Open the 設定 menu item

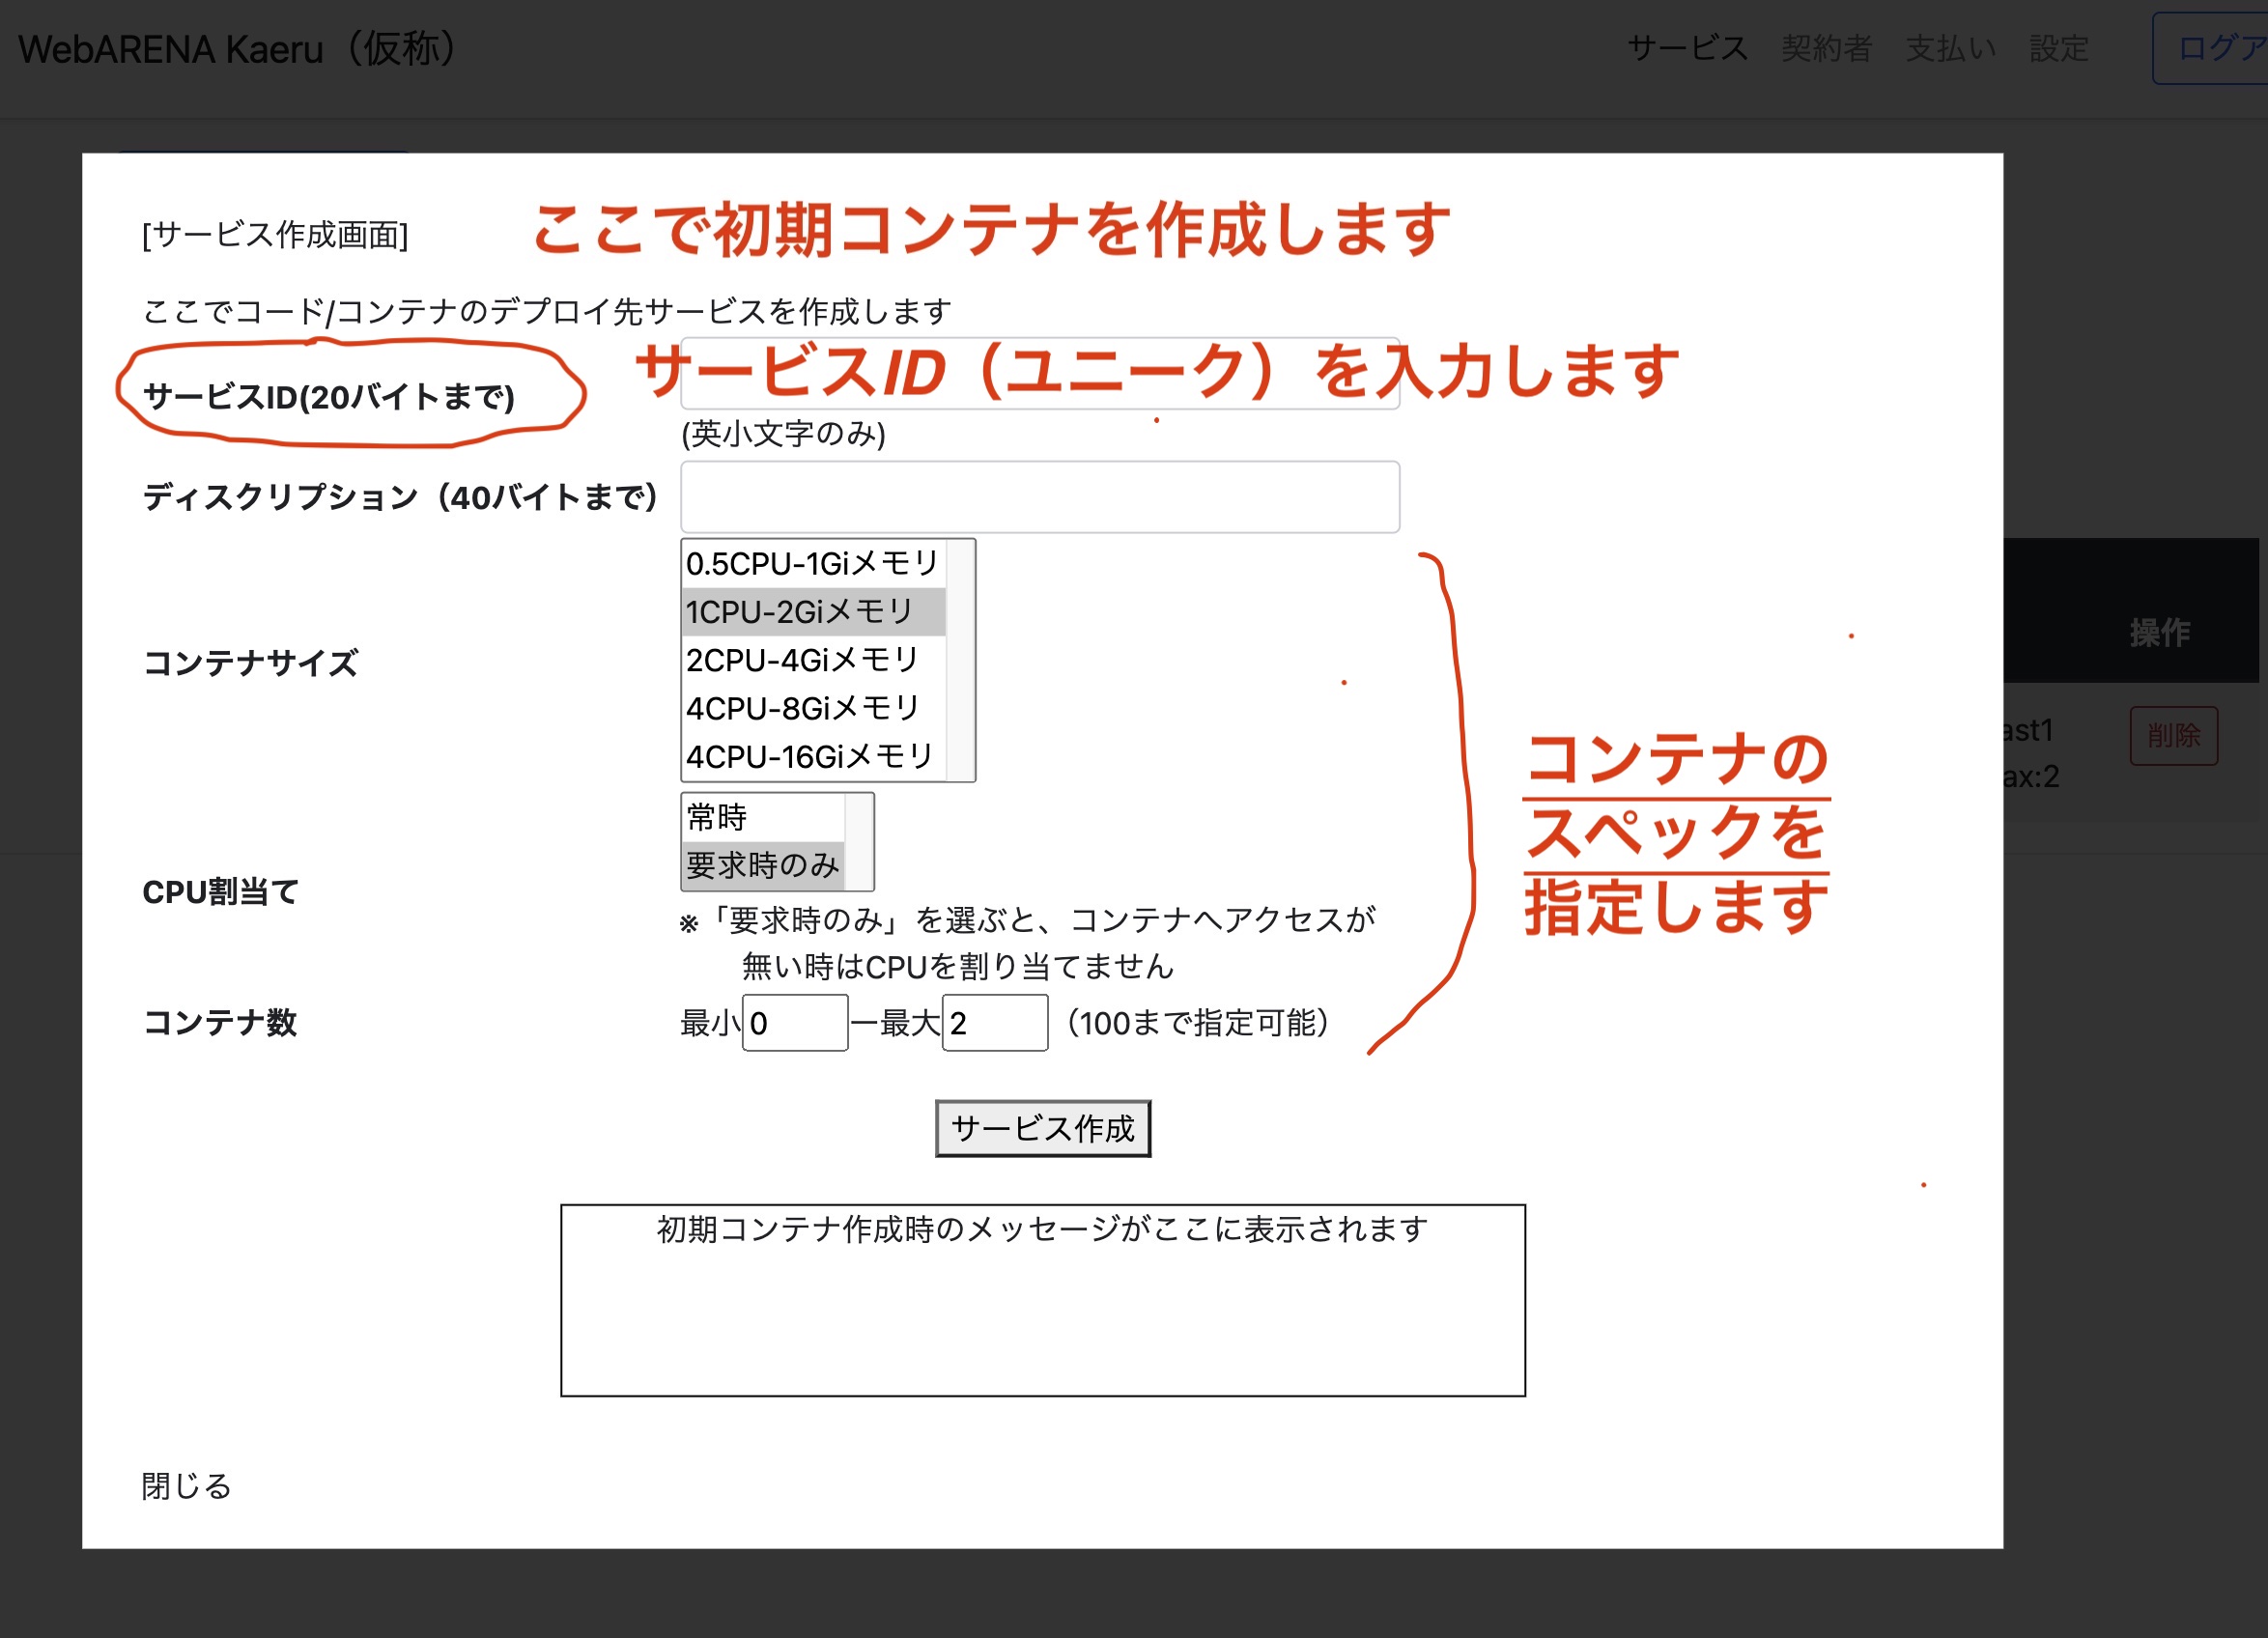pyautogui.click(x=2059, y=48)
